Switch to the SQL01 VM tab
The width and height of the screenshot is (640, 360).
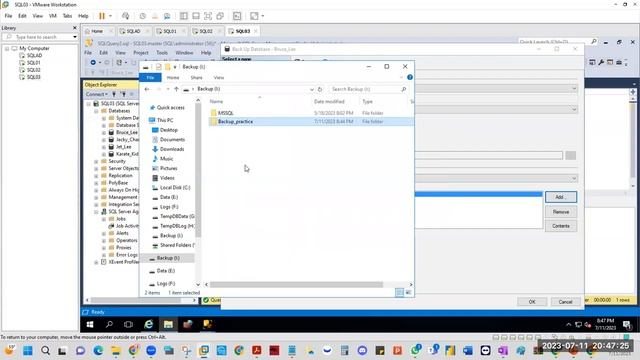point(170,31)
